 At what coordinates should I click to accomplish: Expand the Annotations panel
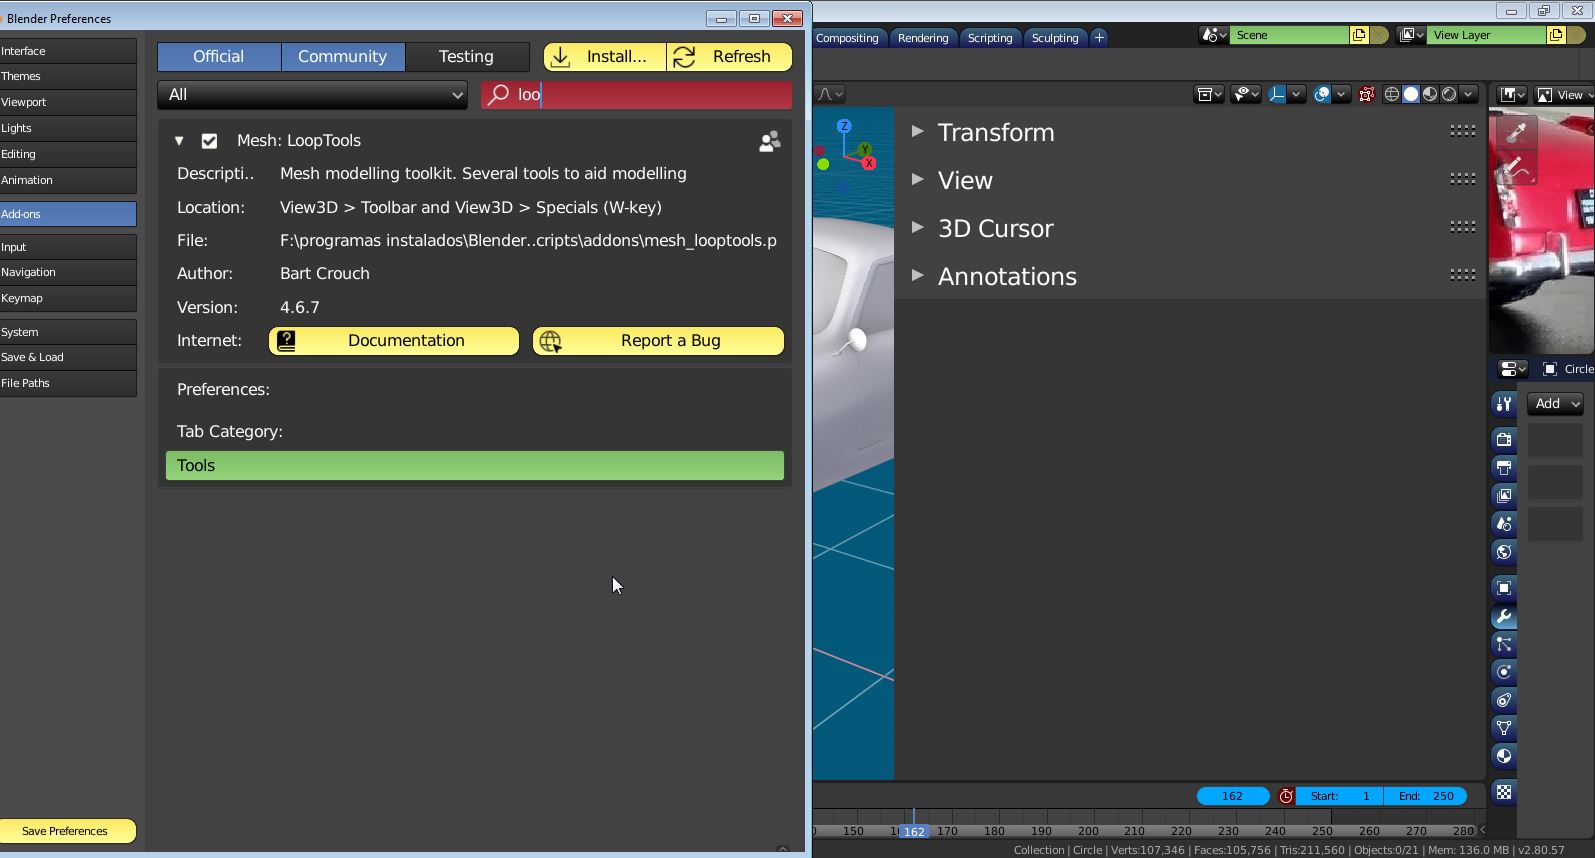pos(917,275)
